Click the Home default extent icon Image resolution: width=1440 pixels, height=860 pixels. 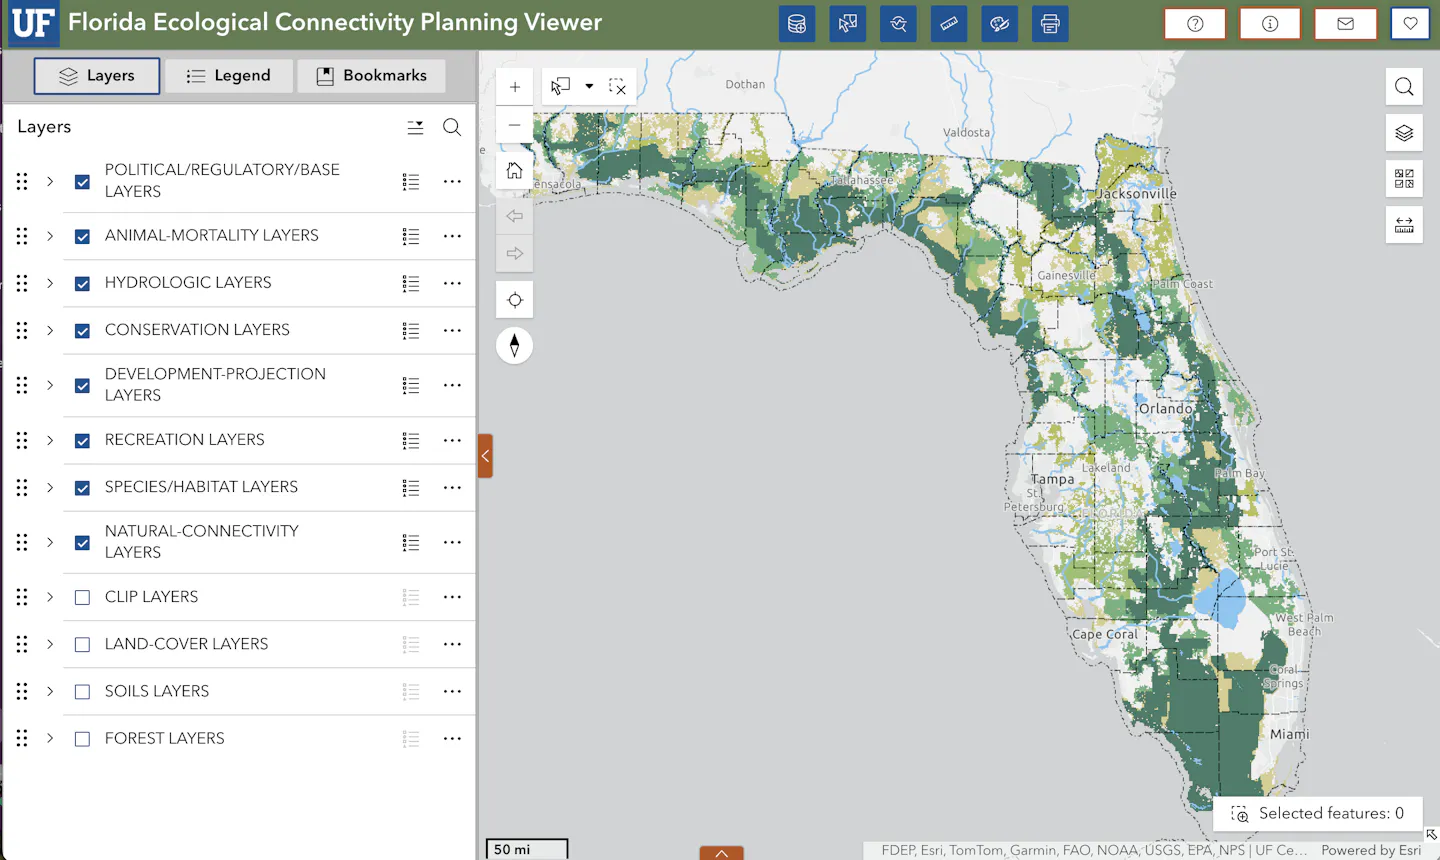[x=514, y=170]
